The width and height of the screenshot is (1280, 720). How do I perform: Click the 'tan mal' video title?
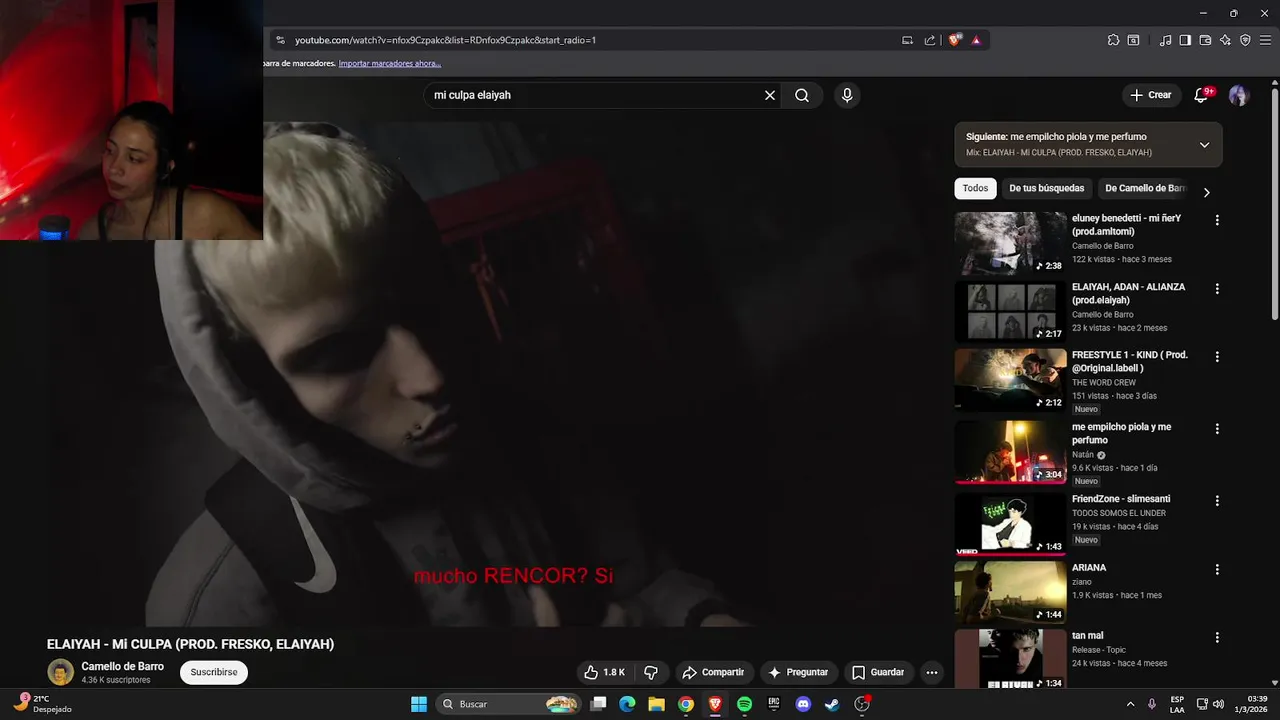pos(1088,635)
